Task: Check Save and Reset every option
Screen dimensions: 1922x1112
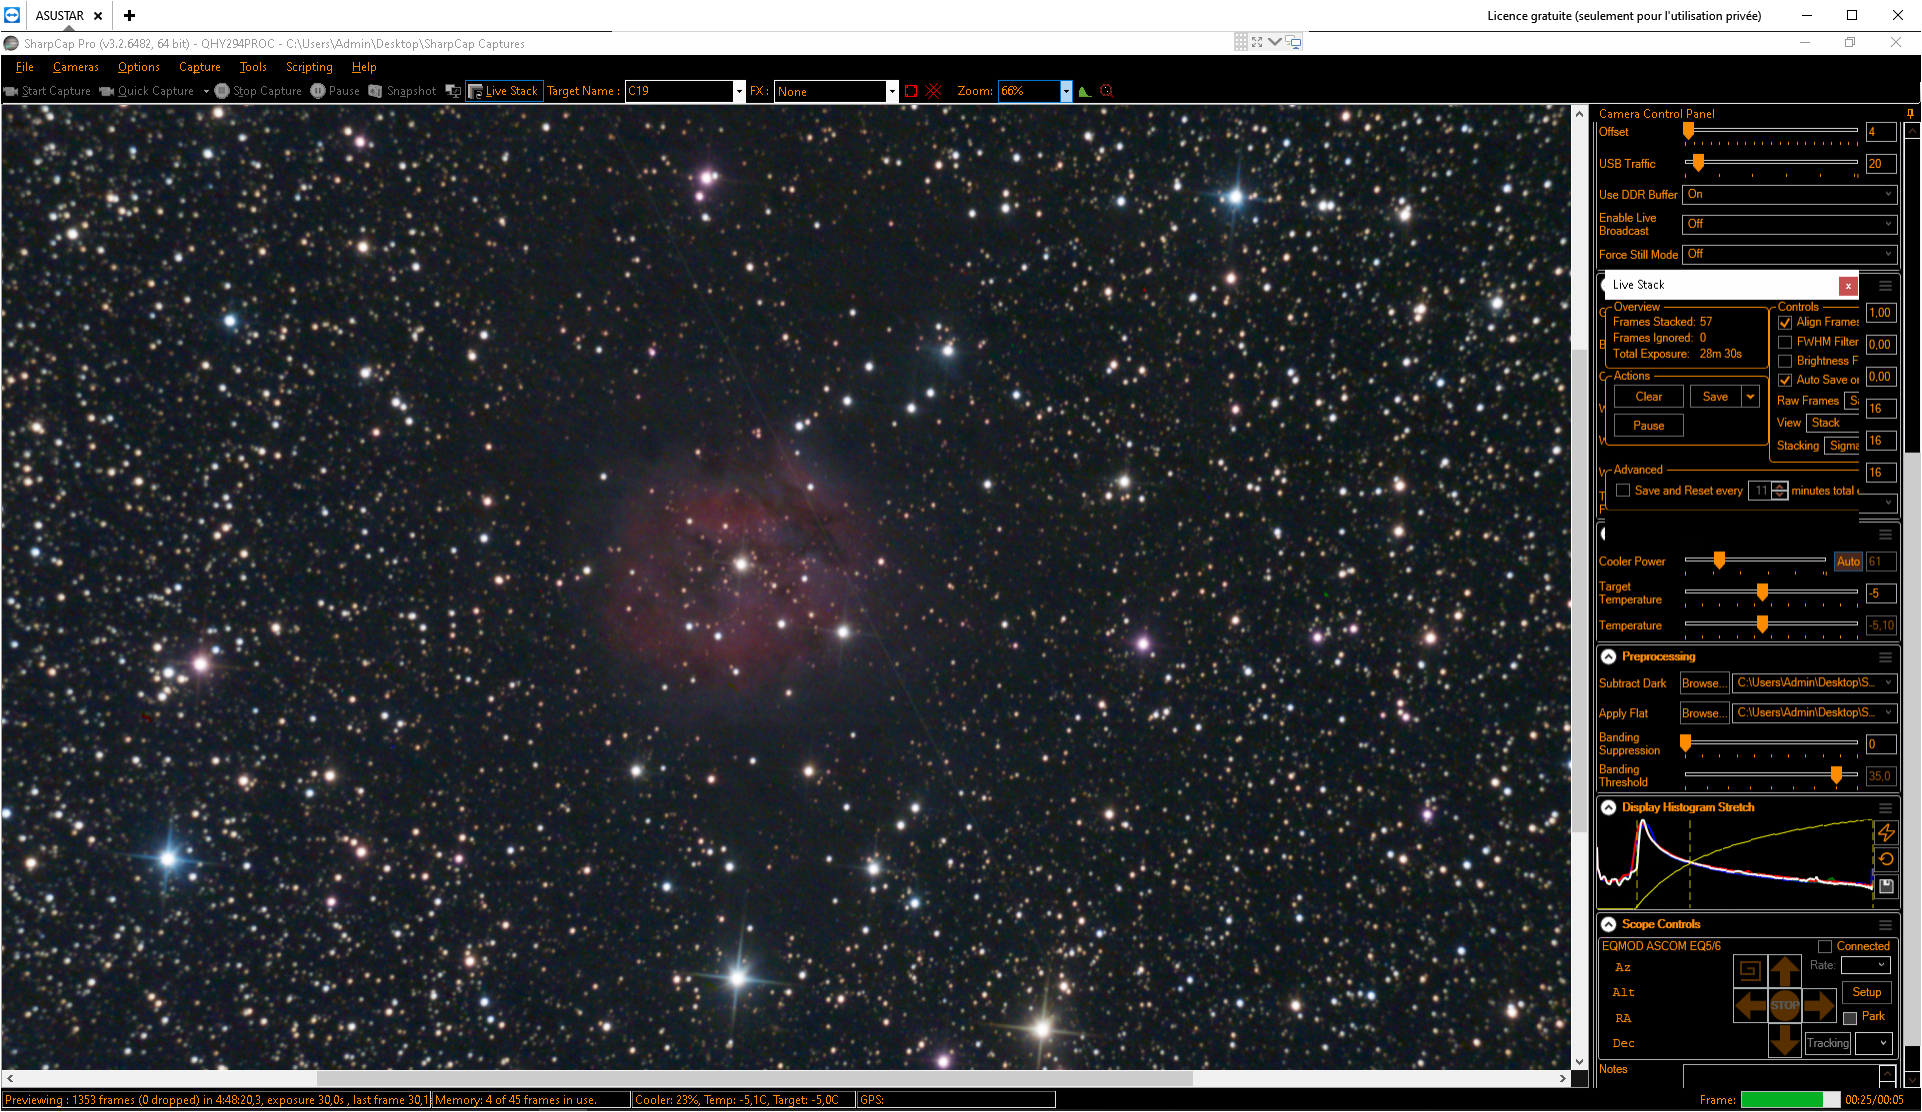Action: [x=1624, y=491]
